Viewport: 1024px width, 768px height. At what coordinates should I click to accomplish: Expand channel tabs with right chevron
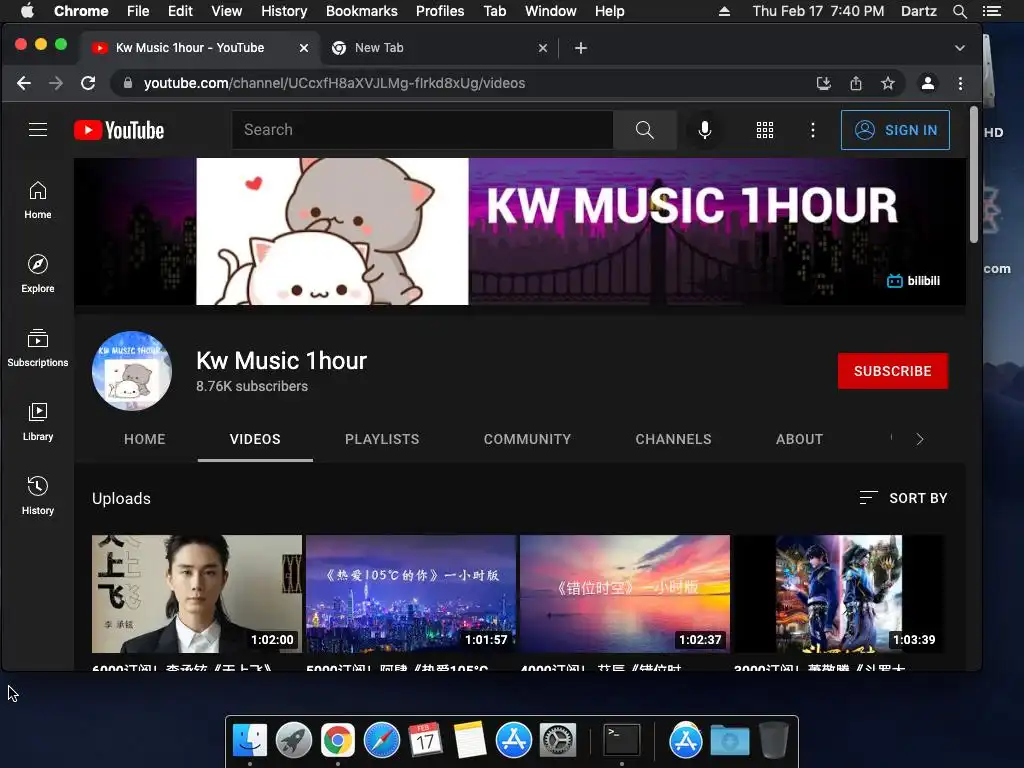click(x=920, y=440)
